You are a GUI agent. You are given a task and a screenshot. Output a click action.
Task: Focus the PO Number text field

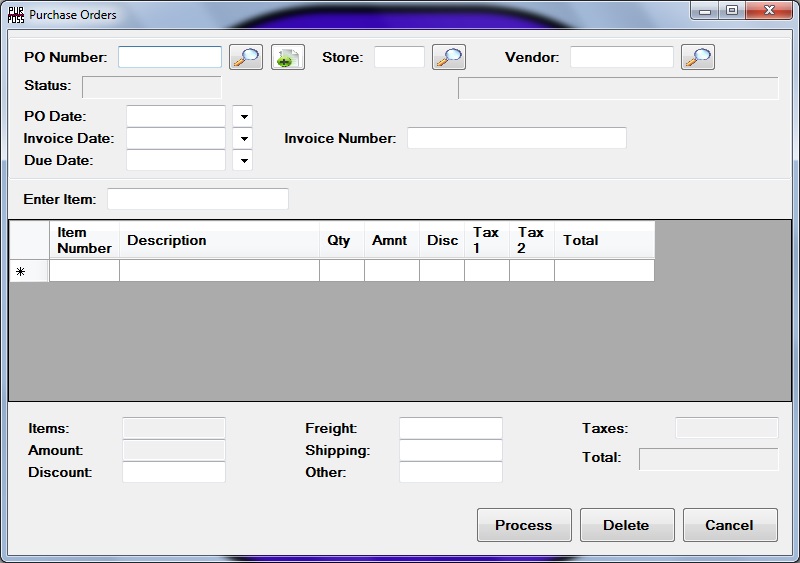click(170, 57)
